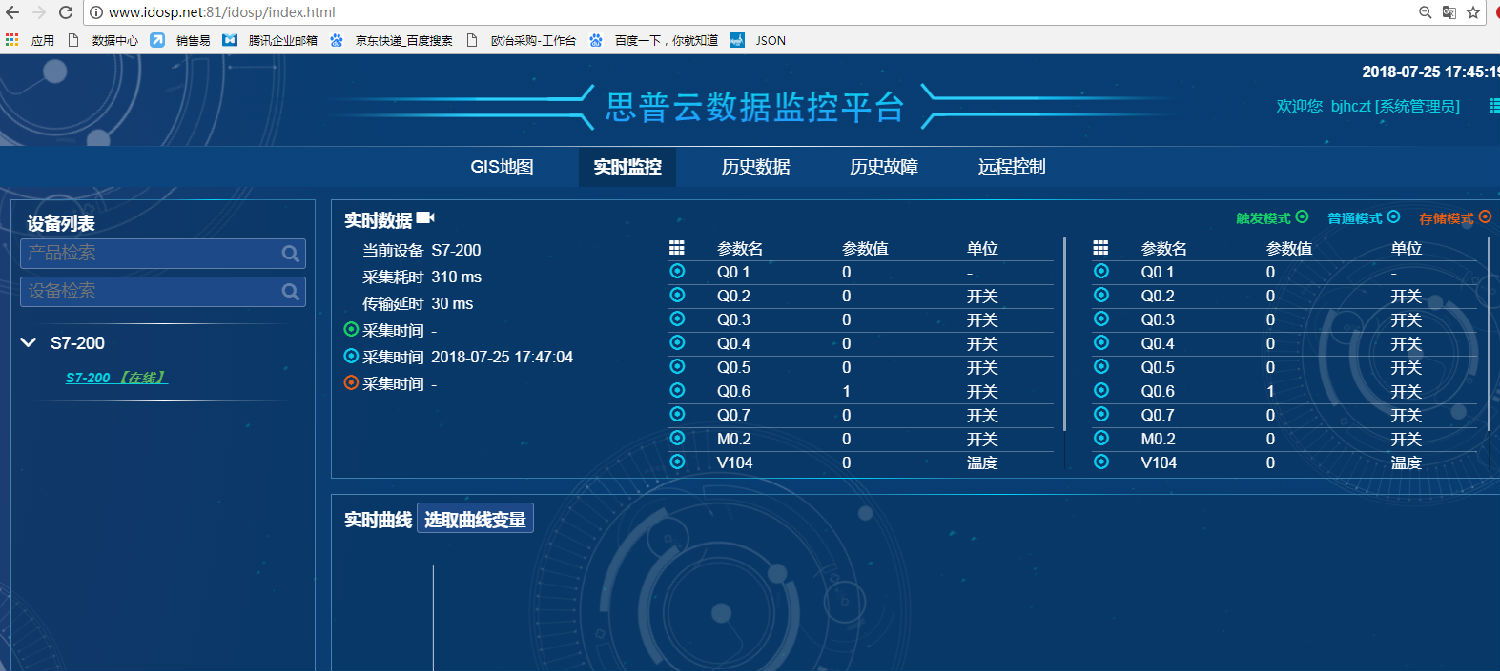Click the list icon right of 系统管理员
Screen dimensions: 1500x671
click(x=1492, y=105)
